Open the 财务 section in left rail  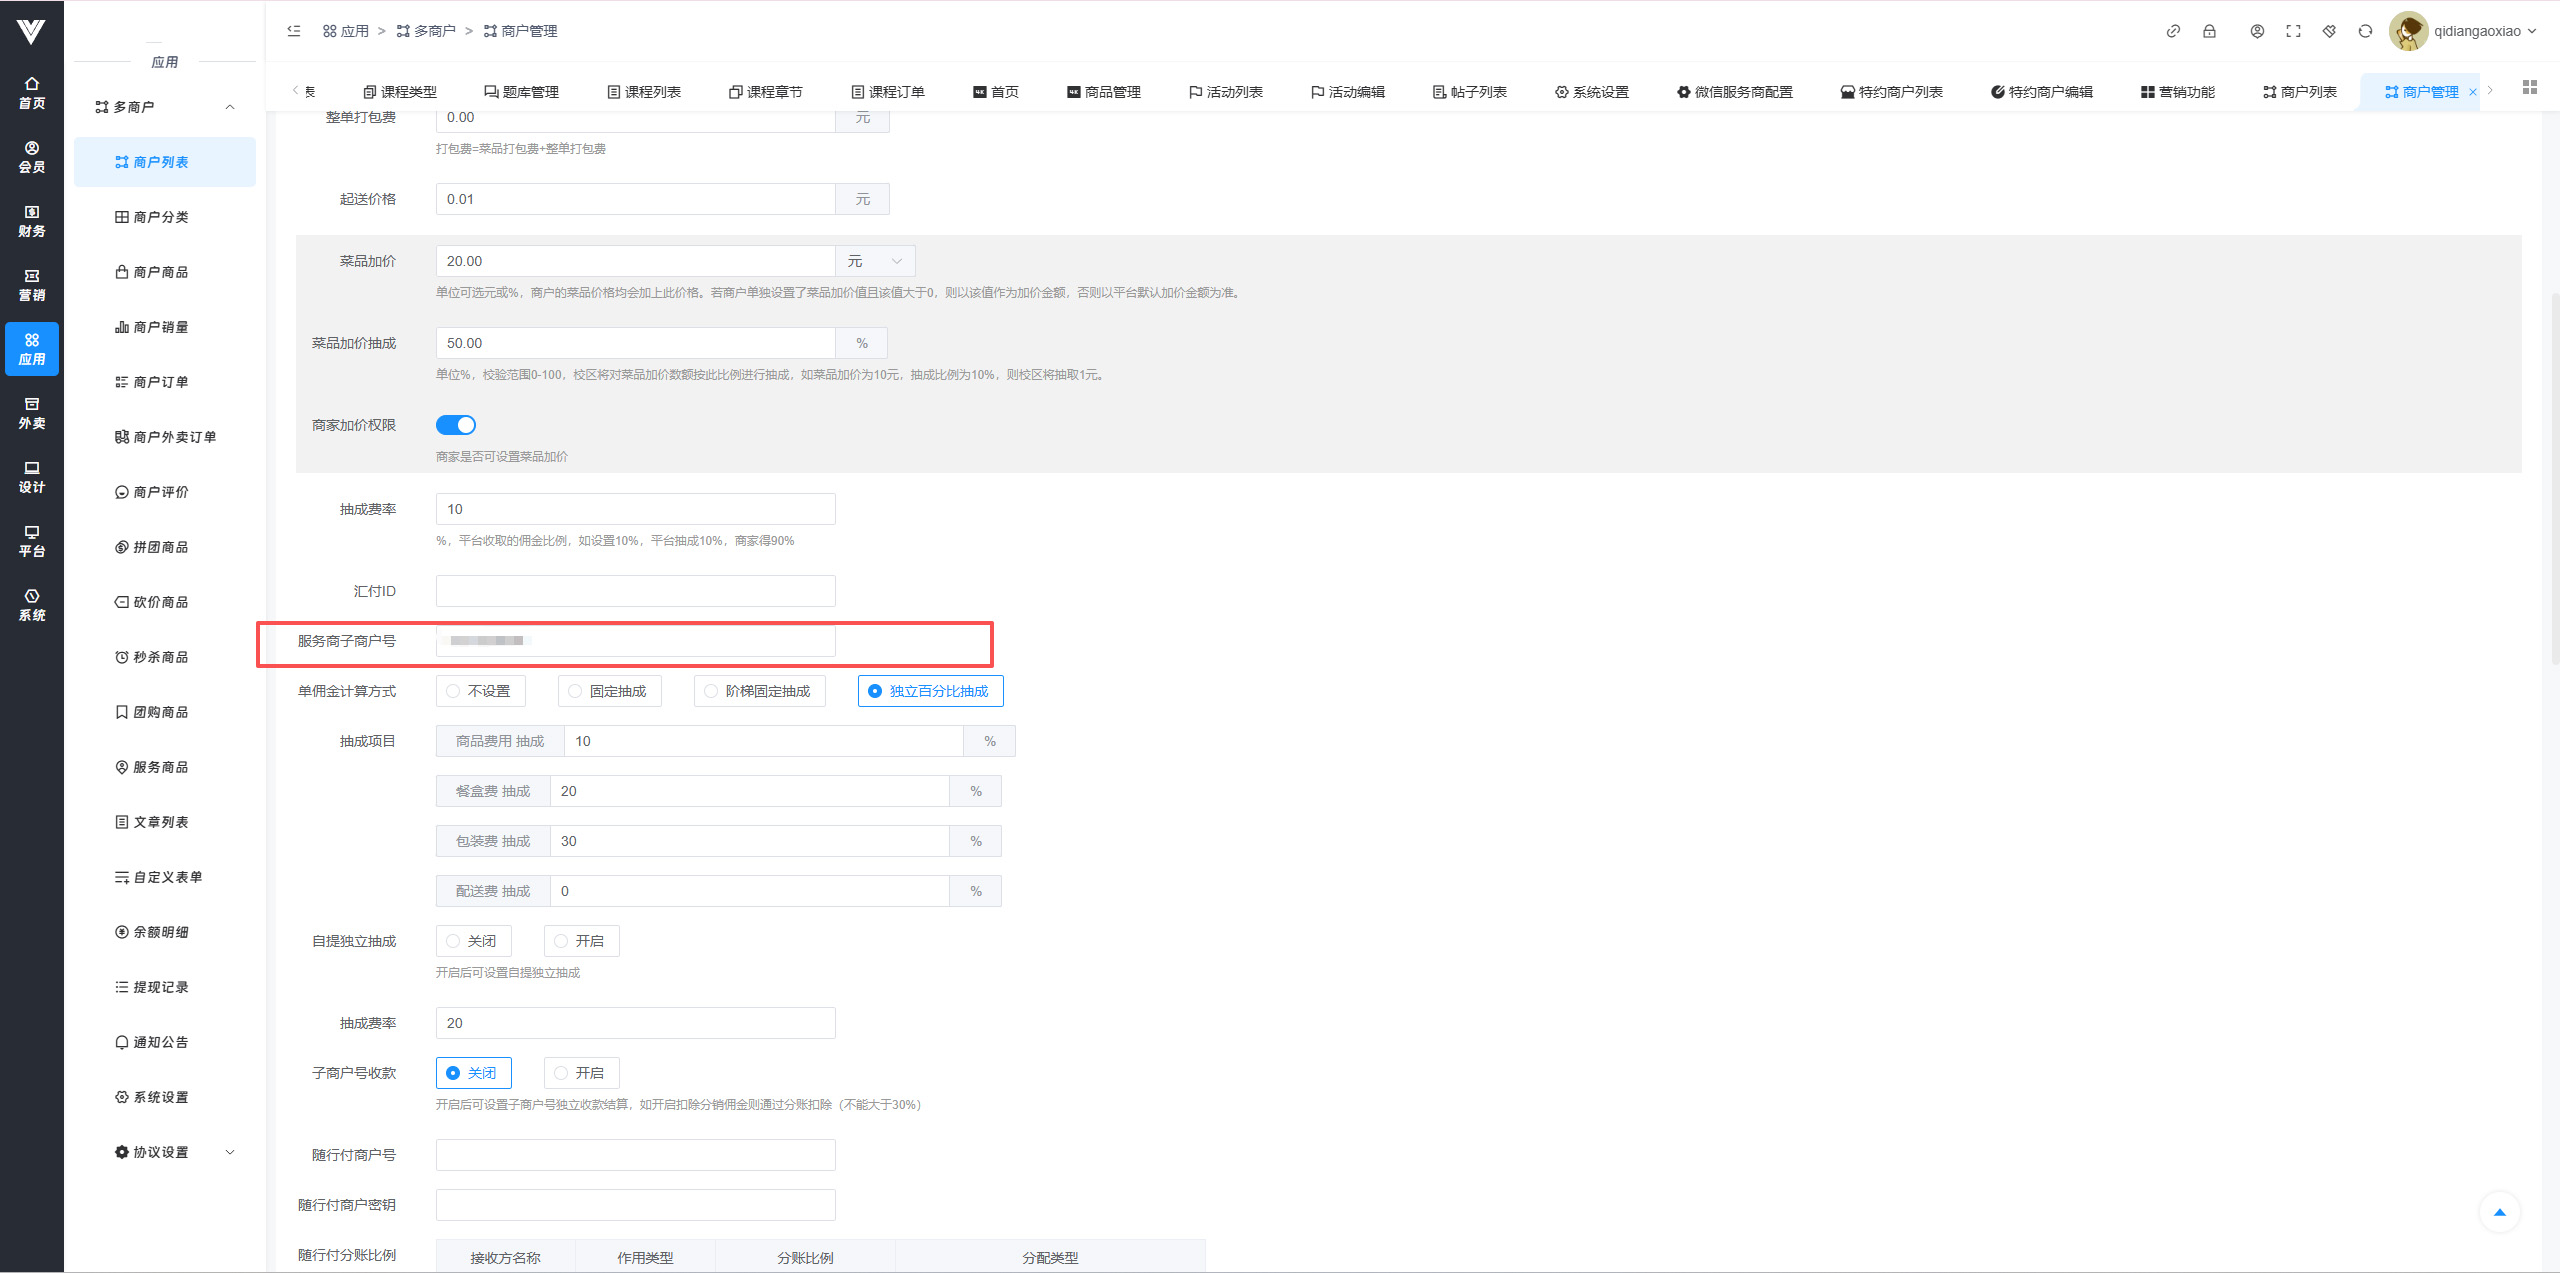click(32, 221)
